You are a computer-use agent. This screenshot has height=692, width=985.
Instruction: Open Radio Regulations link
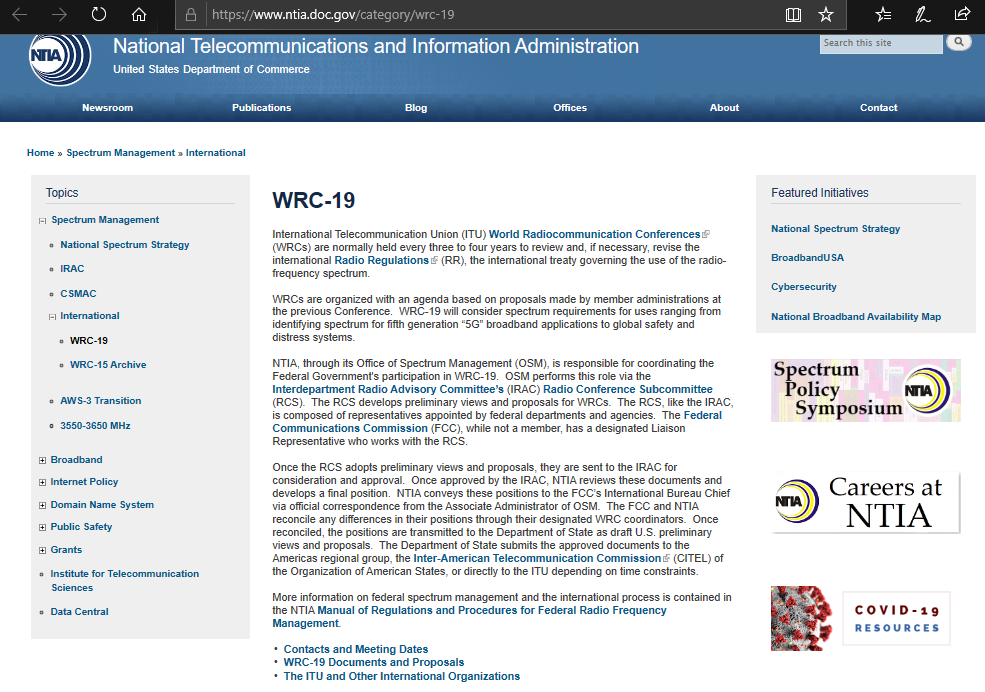pyautogui.click(x=381, y=260)
